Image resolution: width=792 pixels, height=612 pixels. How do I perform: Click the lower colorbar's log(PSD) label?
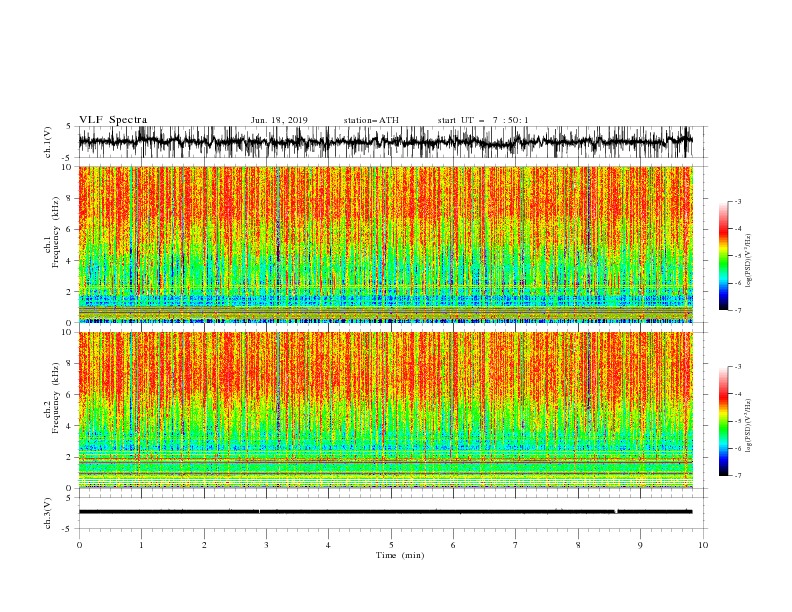748,426
